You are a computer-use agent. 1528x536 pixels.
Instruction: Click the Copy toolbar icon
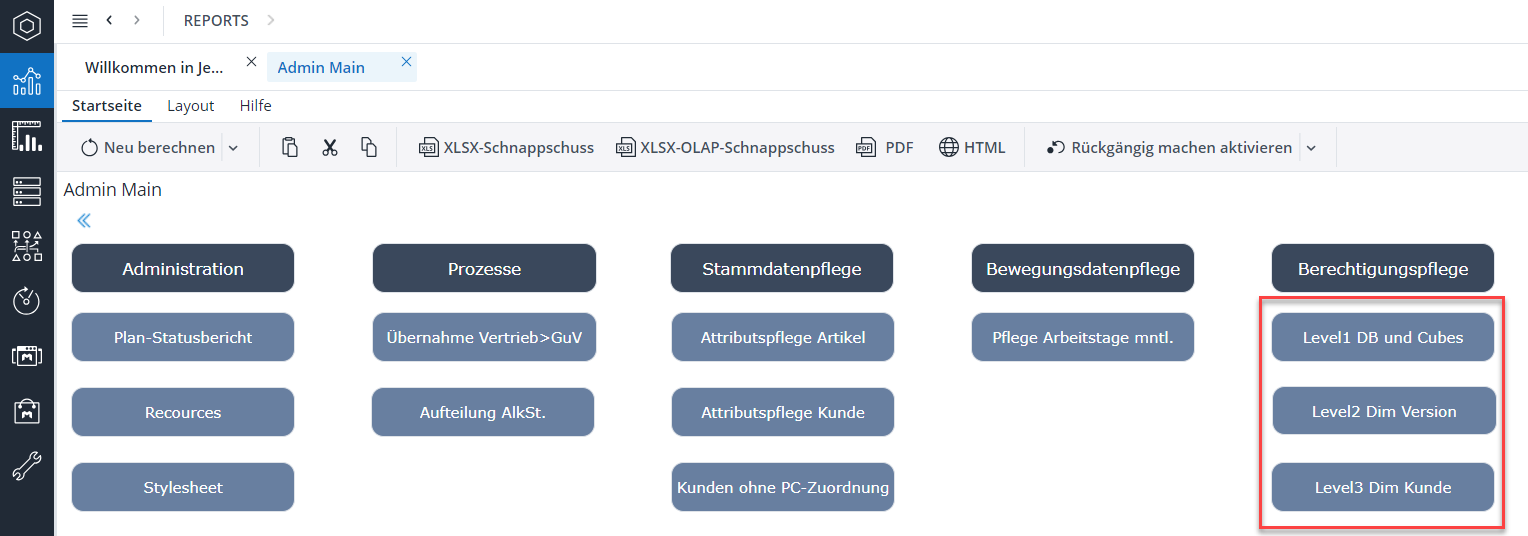pos(369,148)
